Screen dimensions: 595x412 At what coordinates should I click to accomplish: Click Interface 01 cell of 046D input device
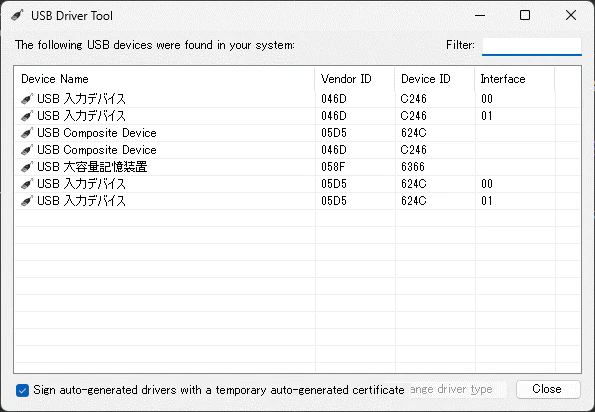click(x=487, y=116)
